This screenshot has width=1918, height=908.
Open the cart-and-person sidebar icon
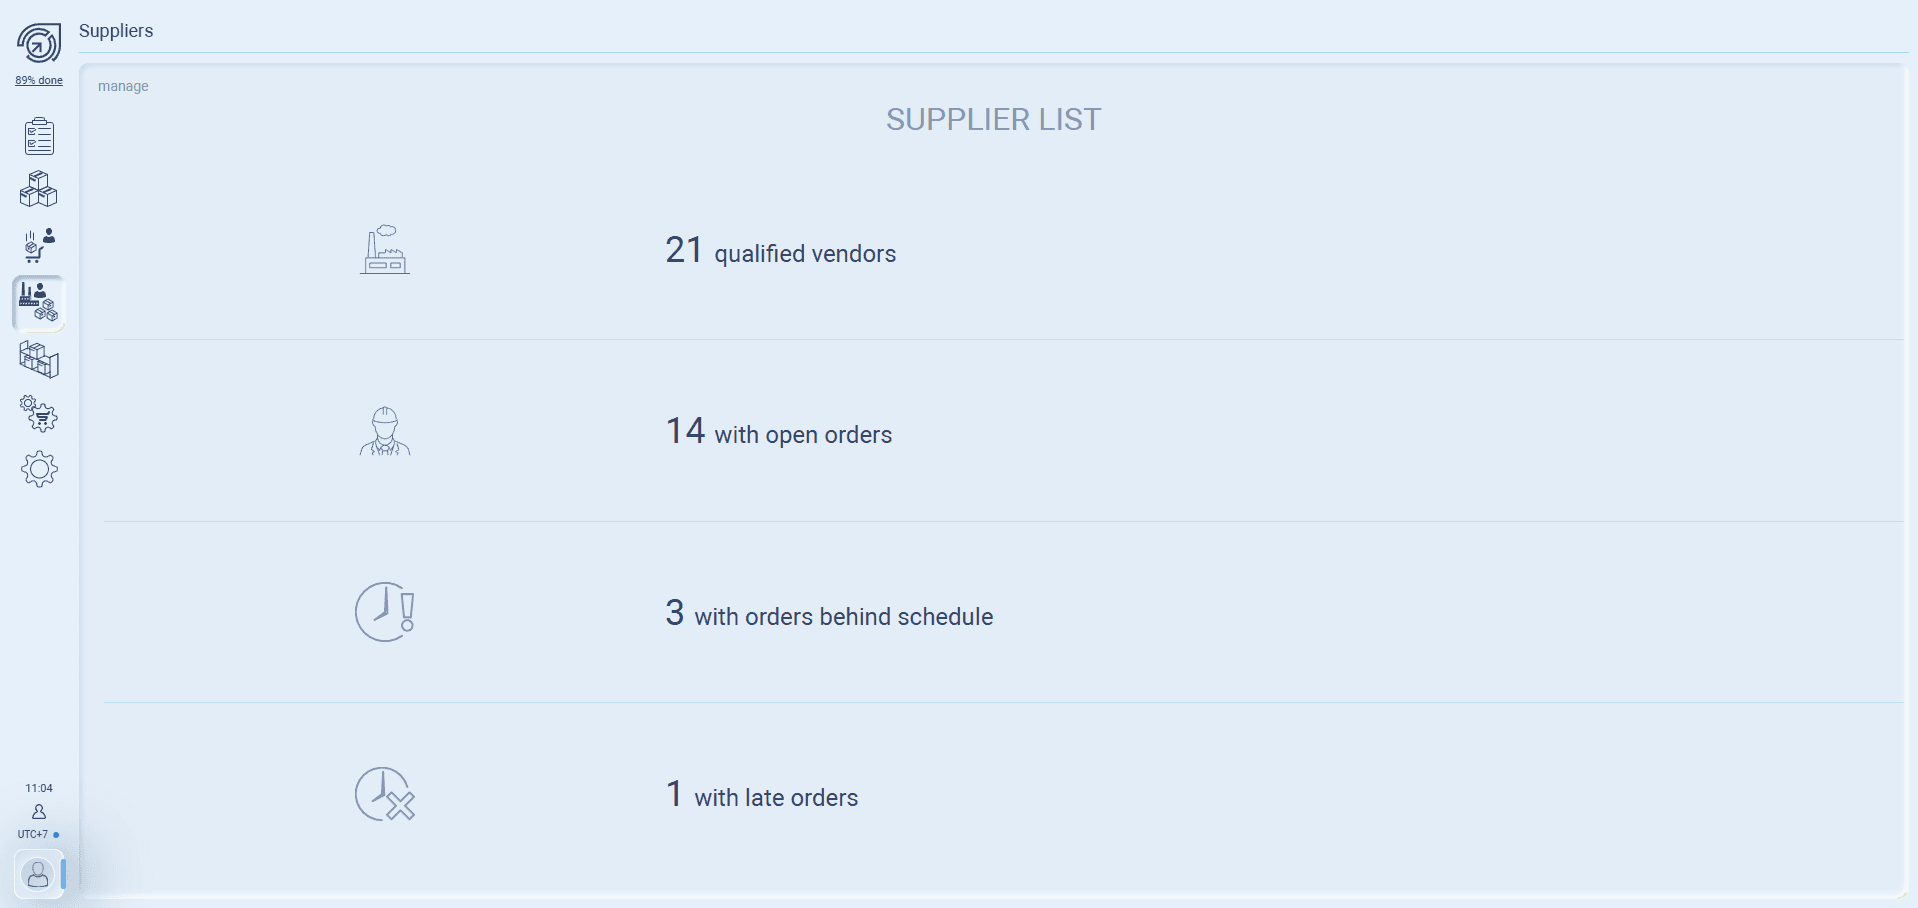tap(39, 245)
